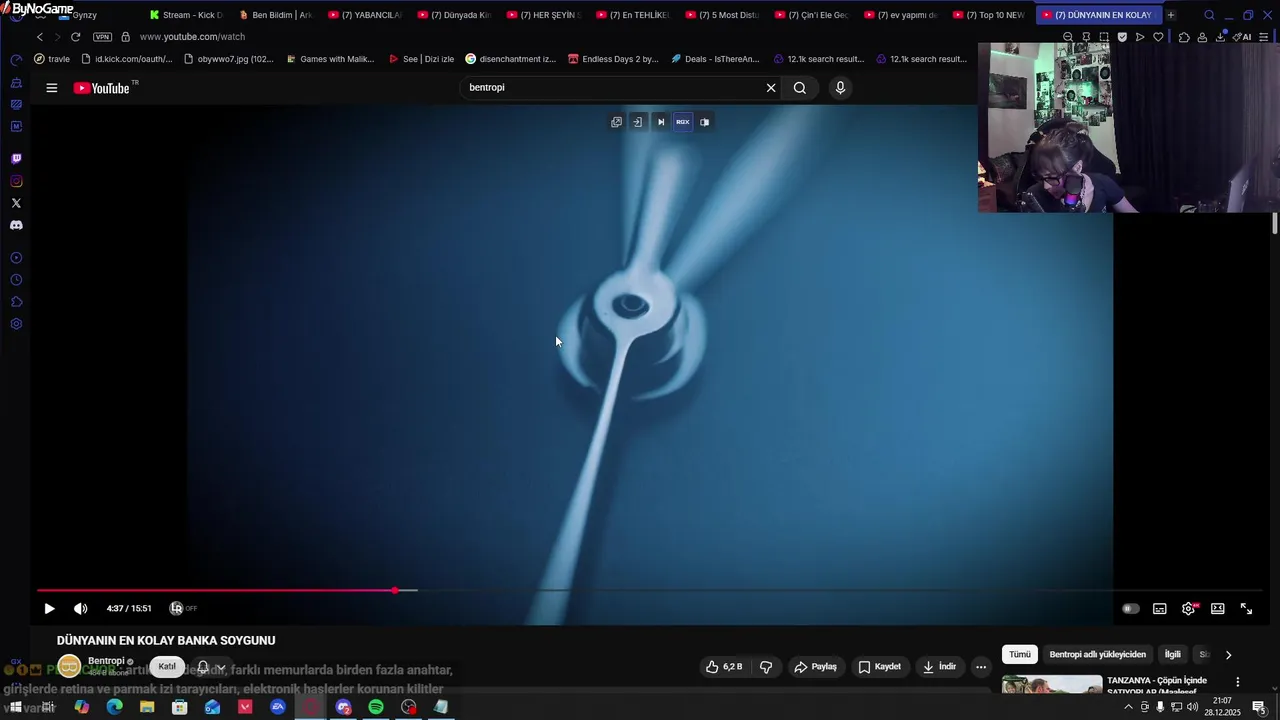Open X (Twitter) in the sidebar
The height and width of the screenshot is (720, 1280).
pyautogui.click(x=16, y=203)
